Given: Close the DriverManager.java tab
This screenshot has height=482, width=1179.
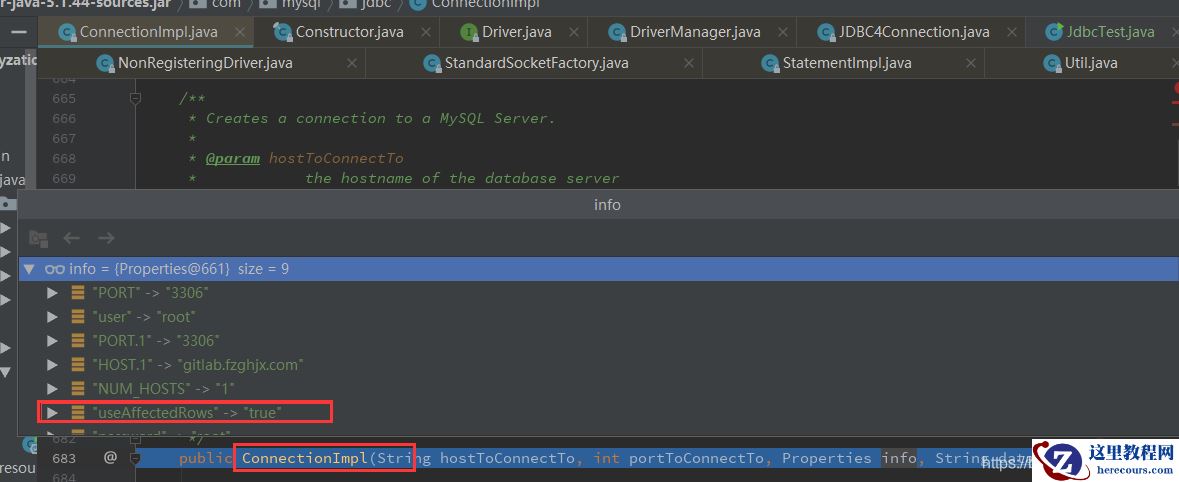Looking at the screenshot, I should click(x=783, y=32).
